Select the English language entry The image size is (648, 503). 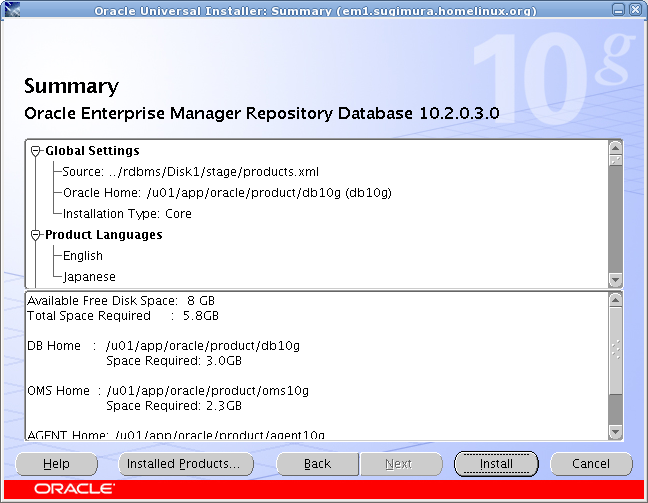[x=83, y=256]
